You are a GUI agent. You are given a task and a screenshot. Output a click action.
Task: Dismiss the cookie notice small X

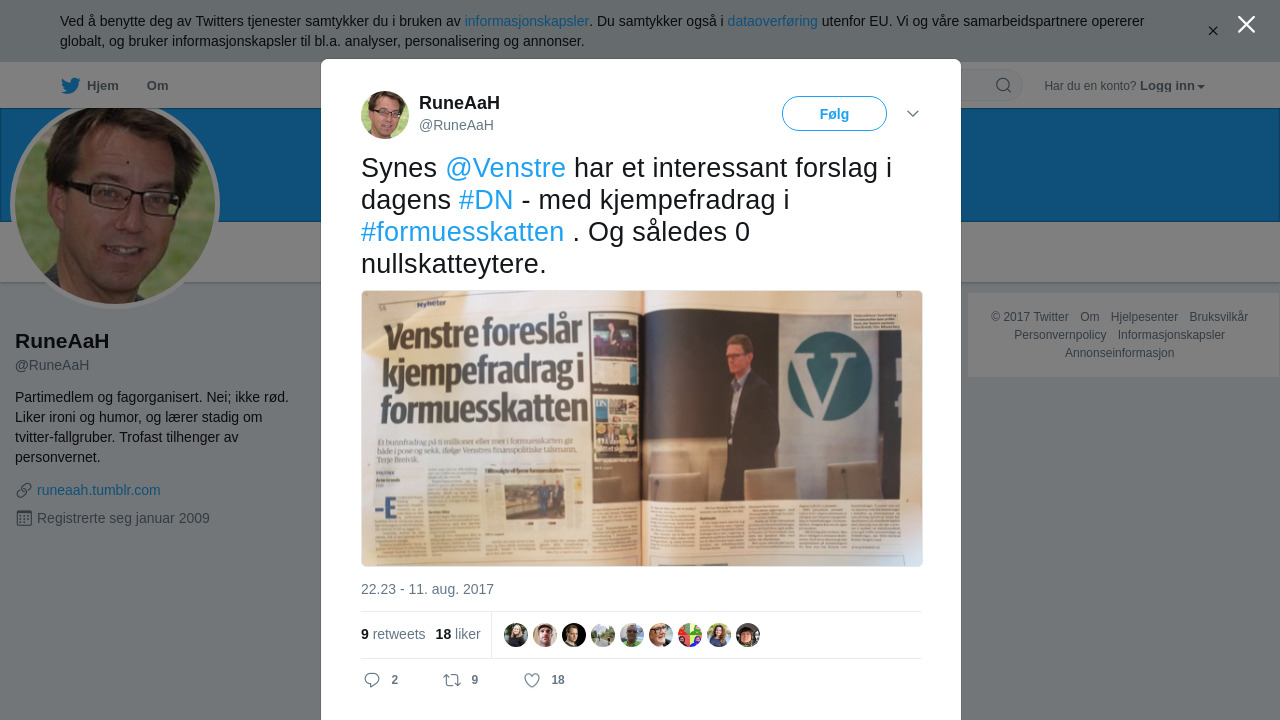click(1213, 31)
